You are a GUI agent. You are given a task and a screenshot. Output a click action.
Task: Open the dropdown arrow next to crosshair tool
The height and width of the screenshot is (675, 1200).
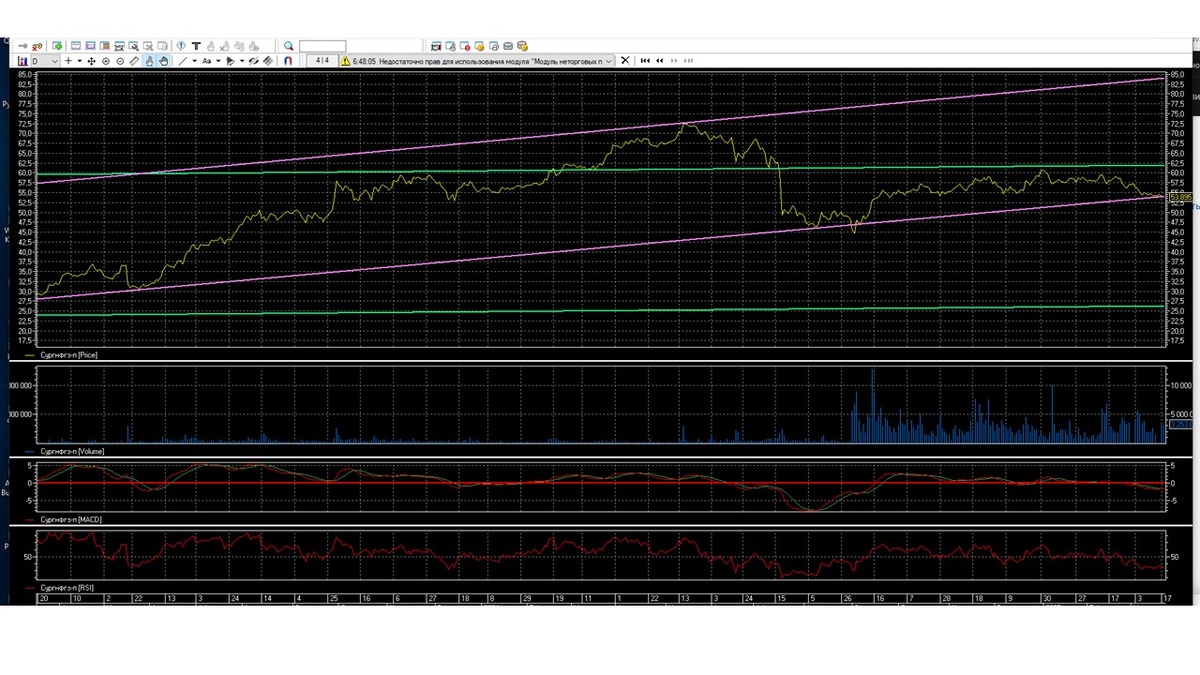[x=79, y=61]
